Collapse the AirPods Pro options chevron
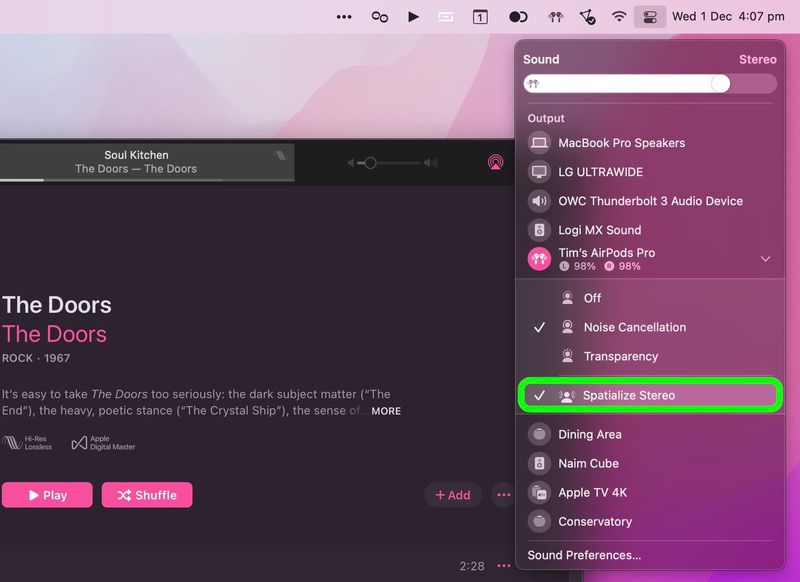The image size is (800, 582). [765, 259]
